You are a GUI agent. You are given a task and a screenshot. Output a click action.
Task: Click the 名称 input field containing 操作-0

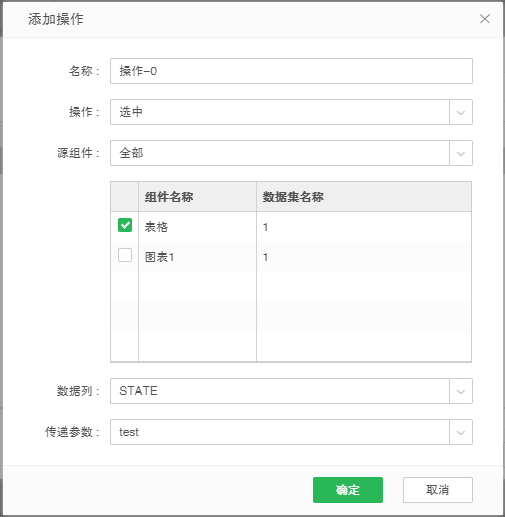click(x=291, y=71)
